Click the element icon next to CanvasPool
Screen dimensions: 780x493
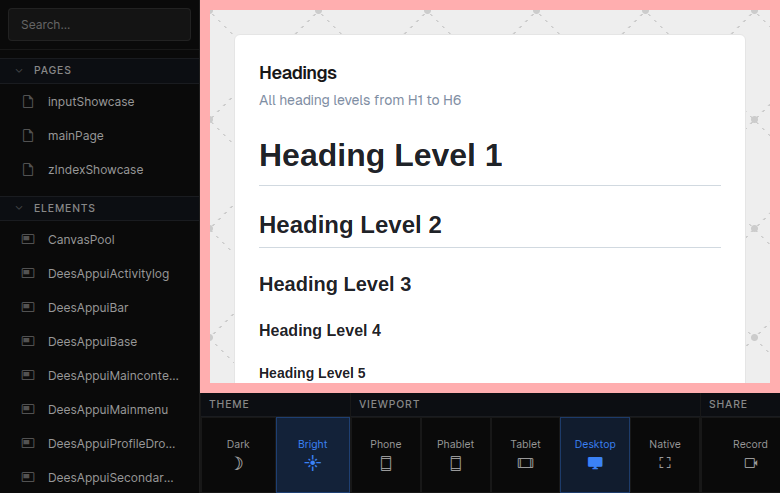(28, 240)
